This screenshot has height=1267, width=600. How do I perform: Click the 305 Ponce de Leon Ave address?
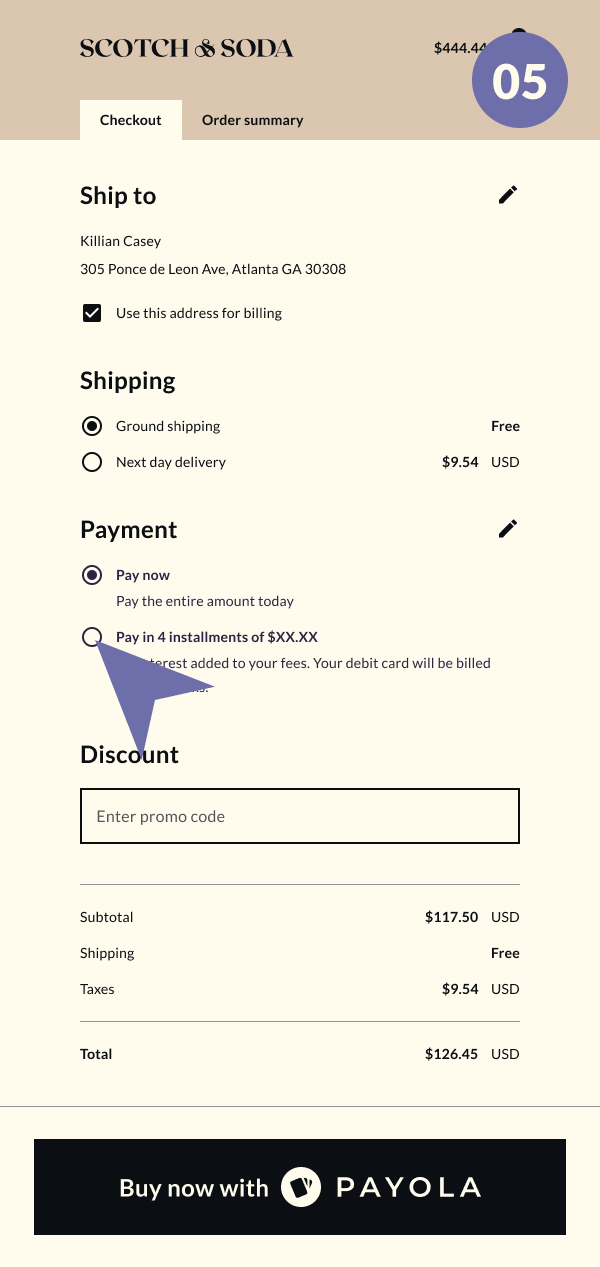[x=213, y=269]
